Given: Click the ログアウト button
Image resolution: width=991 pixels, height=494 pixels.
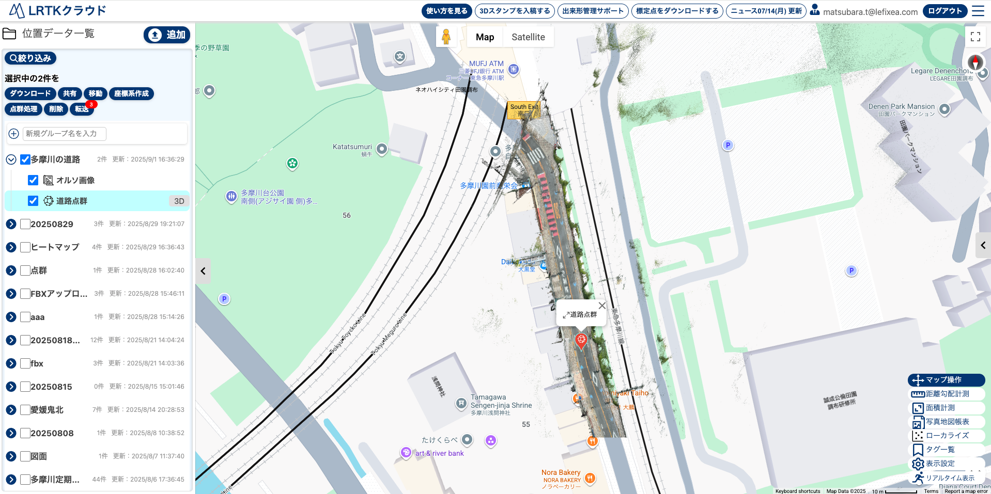Looking at the screenshot, I should [945, 11].
